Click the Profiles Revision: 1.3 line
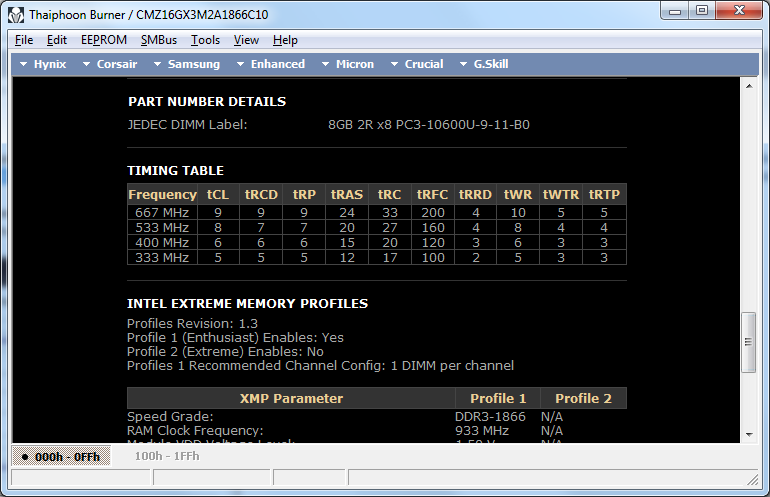 [x=192, y=324]
